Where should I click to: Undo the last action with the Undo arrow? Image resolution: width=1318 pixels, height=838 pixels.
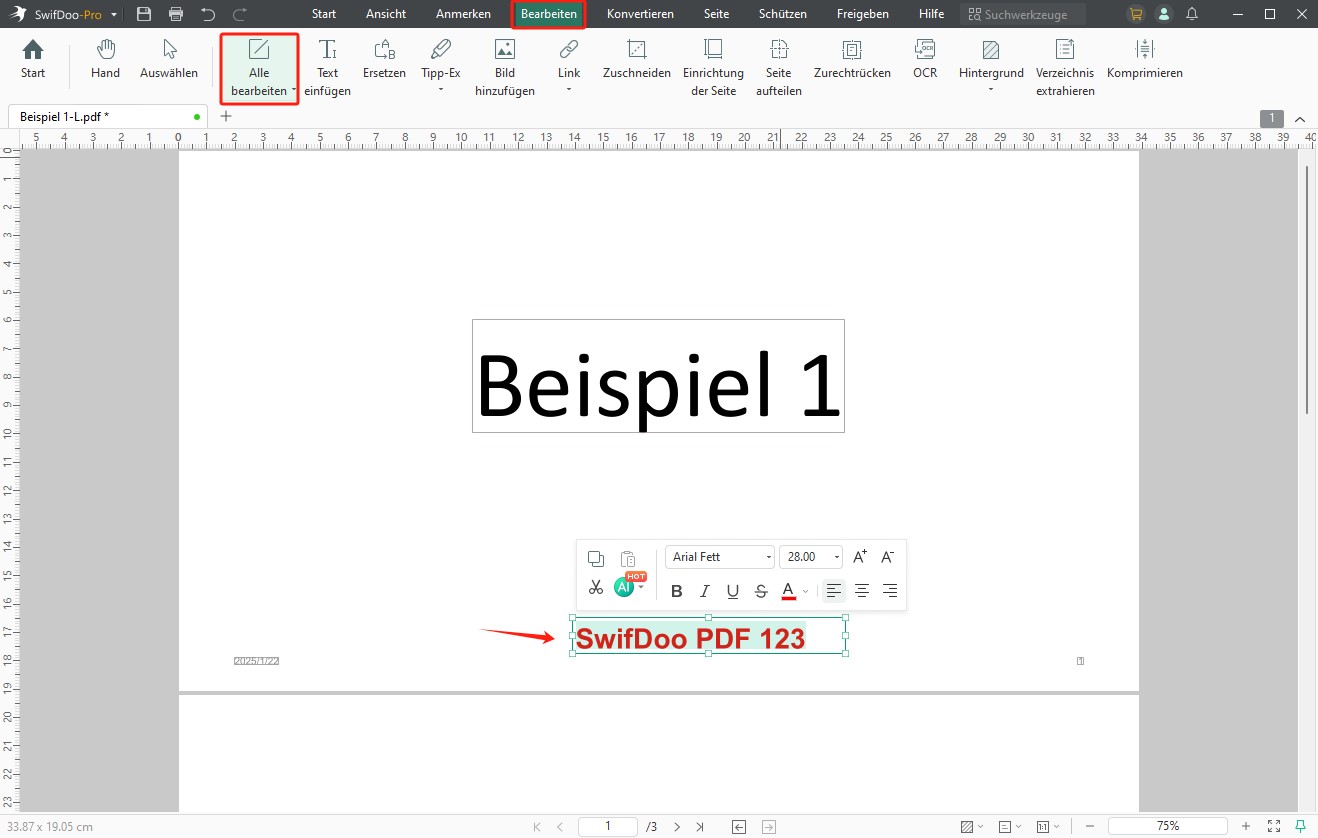click(208, 14)
